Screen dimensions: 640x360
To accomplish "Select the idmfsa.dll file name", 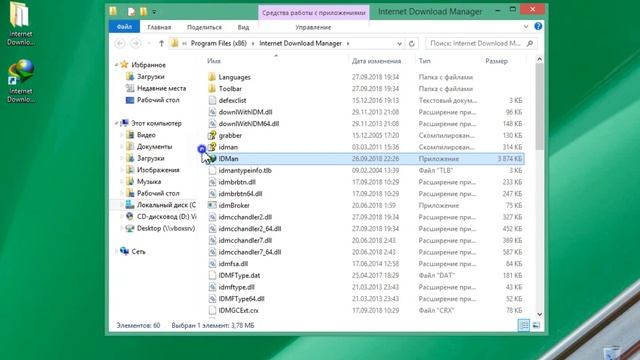I will coord(233,264).
